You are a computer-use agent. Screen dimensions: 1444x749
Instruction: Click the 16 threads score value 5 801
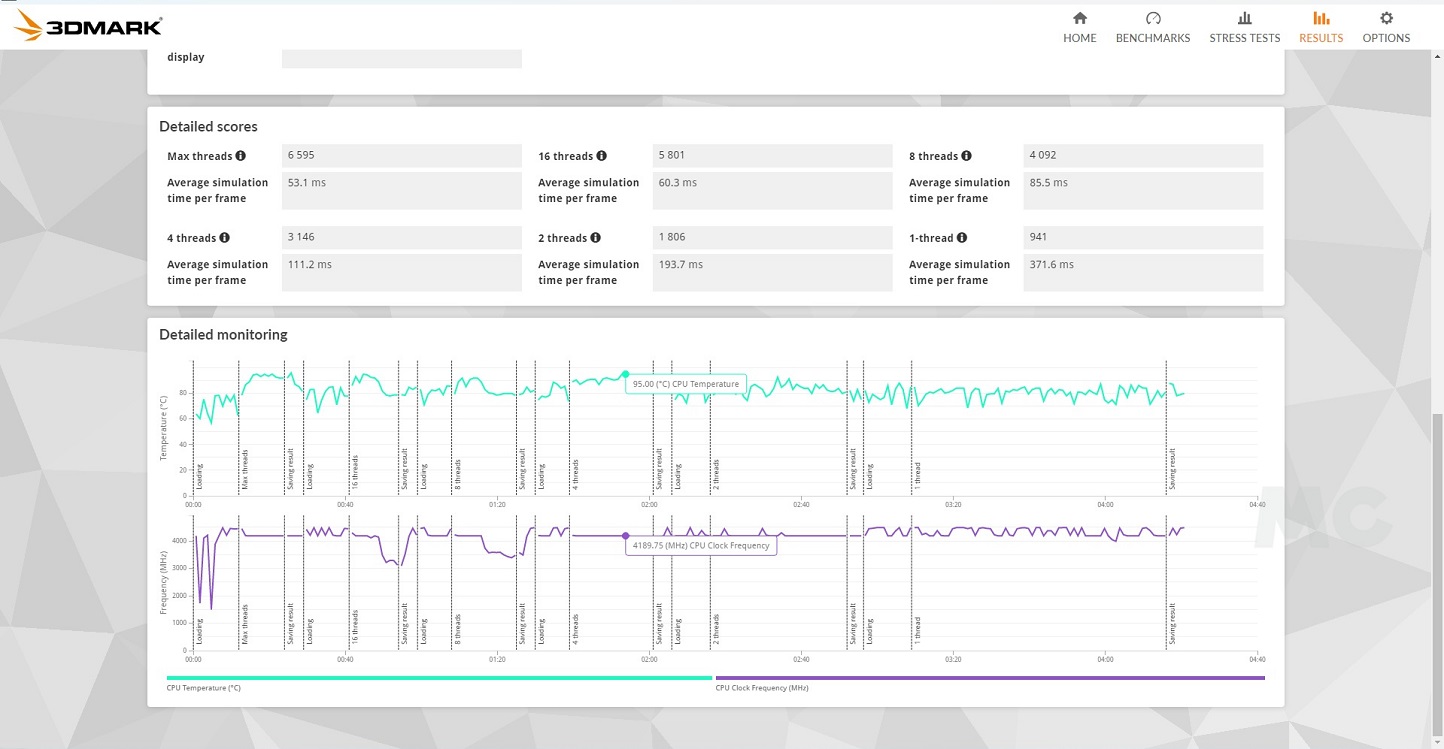pyautogui.click(x=771, y=156)
